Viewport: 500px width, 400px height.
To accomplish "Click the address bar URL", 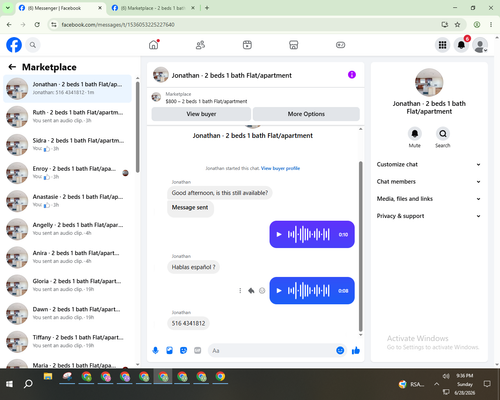I will click(118, 24).
